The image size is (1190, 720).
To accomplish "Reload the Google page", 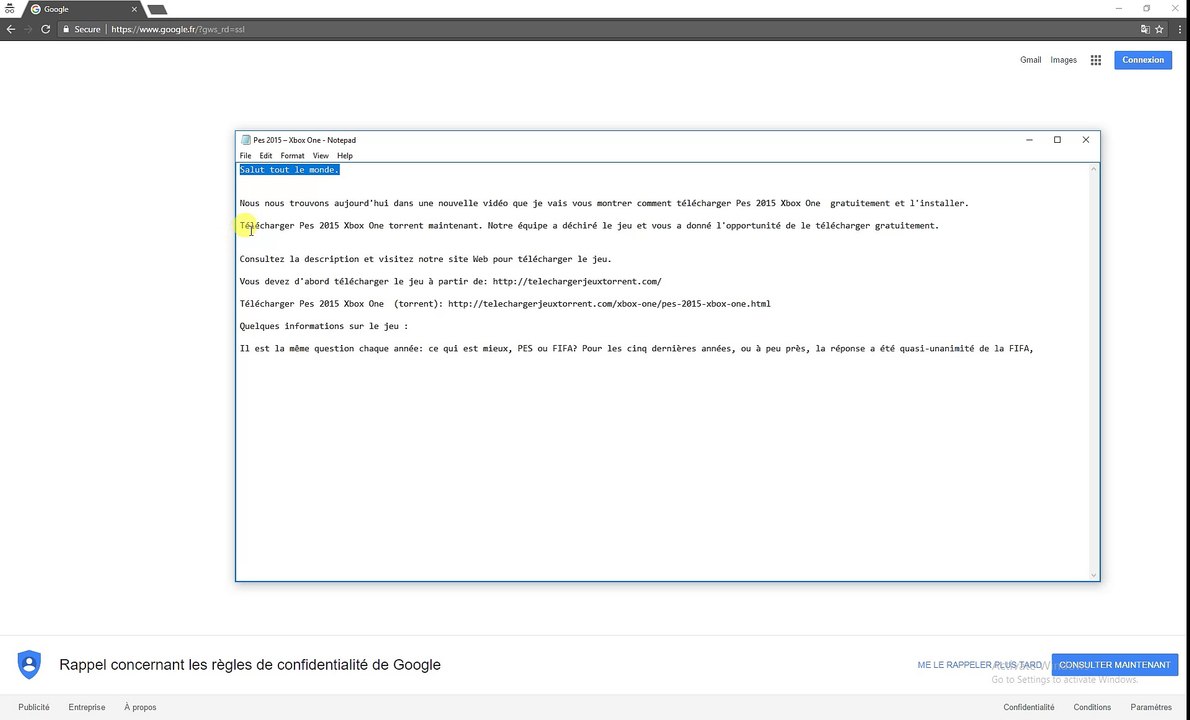I will pos(46,30).
